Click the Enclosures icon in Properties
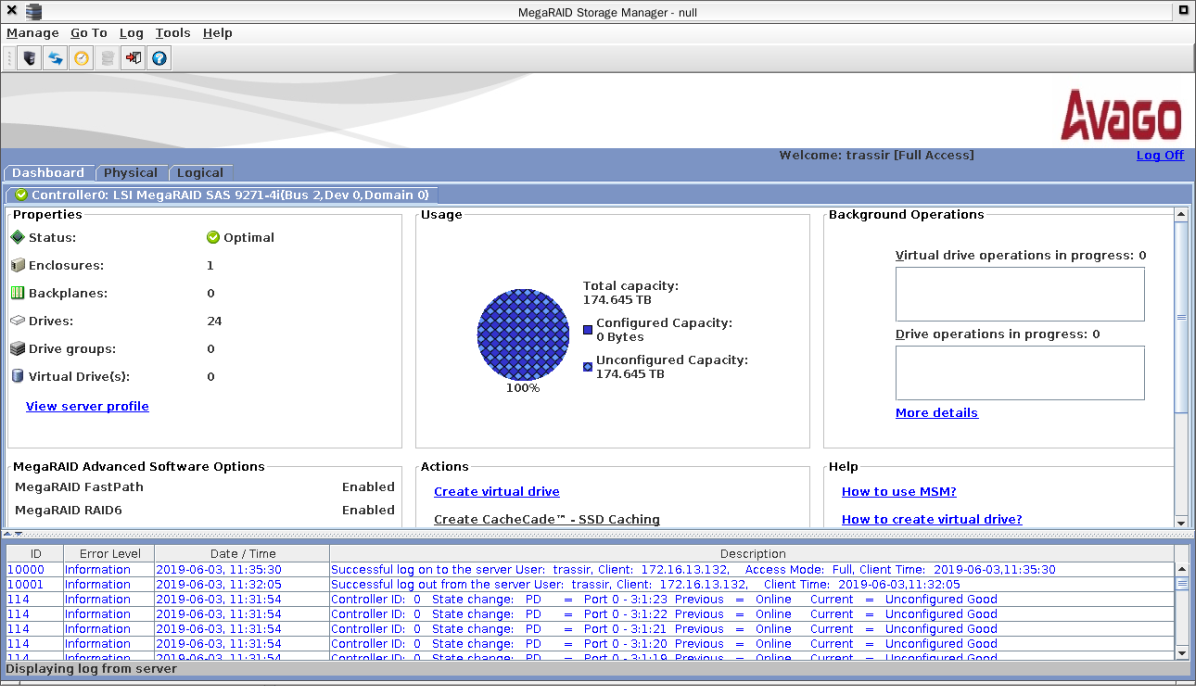Image resolution: width=1196 pixels, height=686 pixels. click(17, 266)
